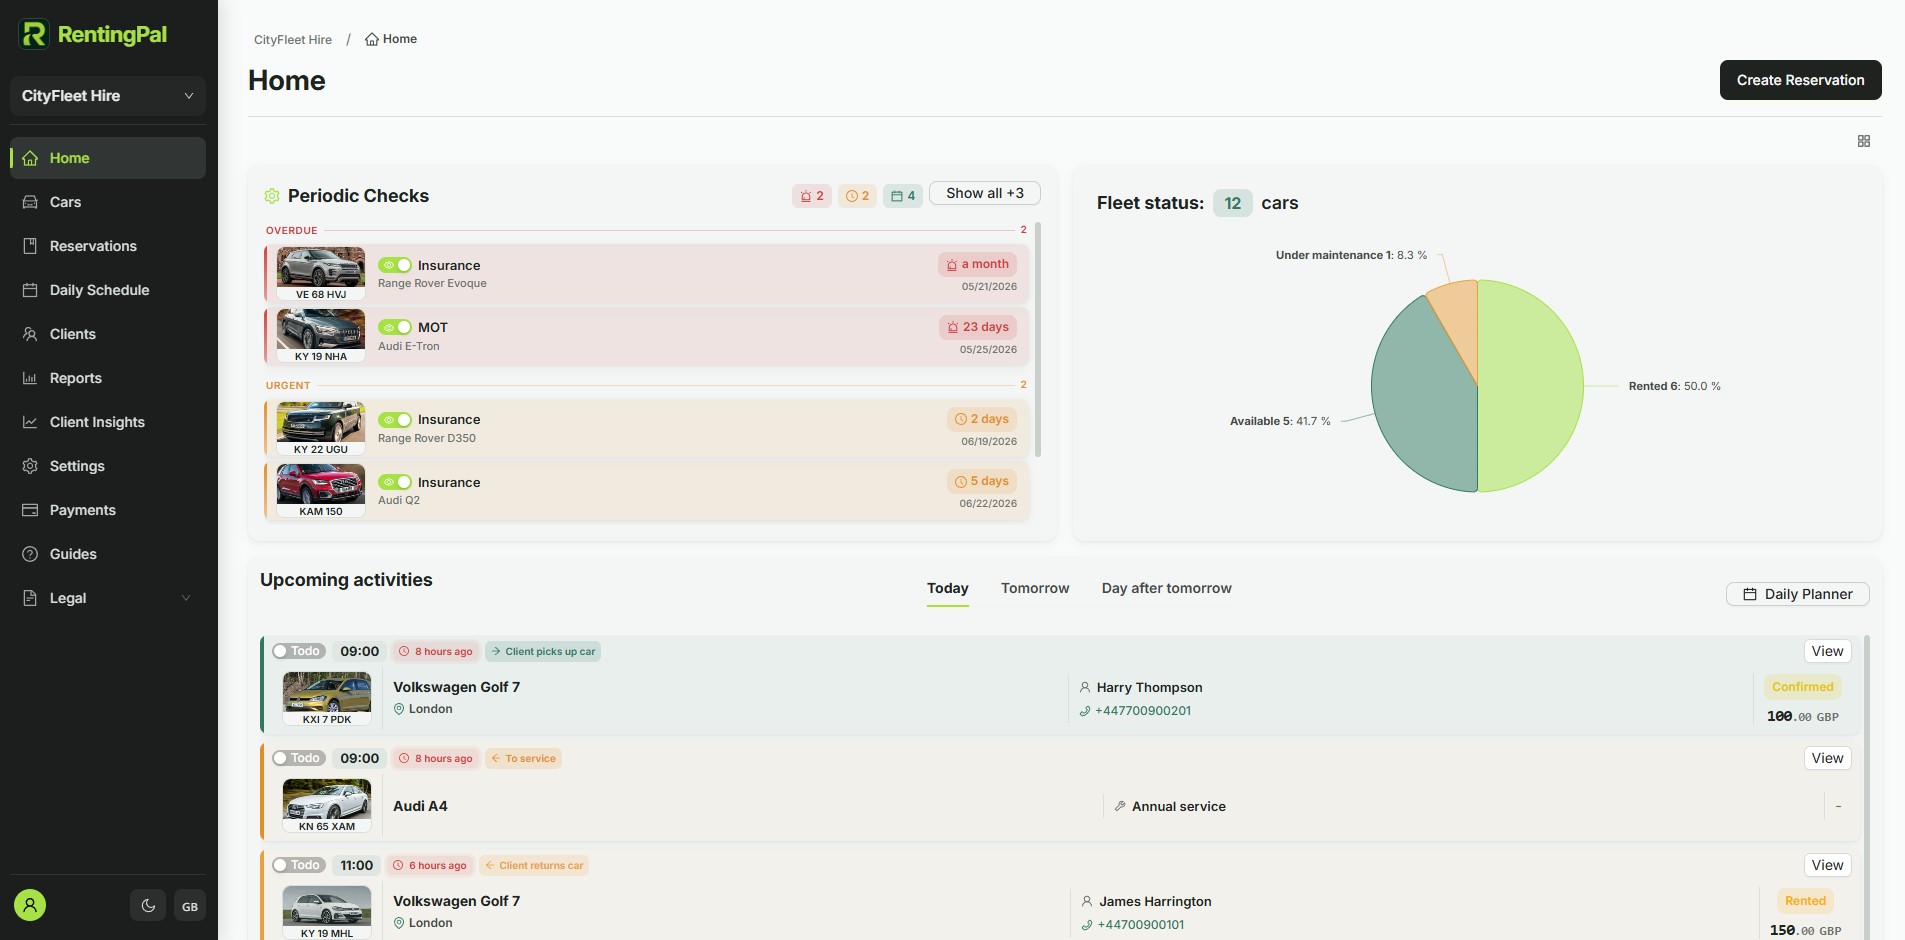Click the RentingPal logo
1905x940 pixels.
tap(93, 34)
